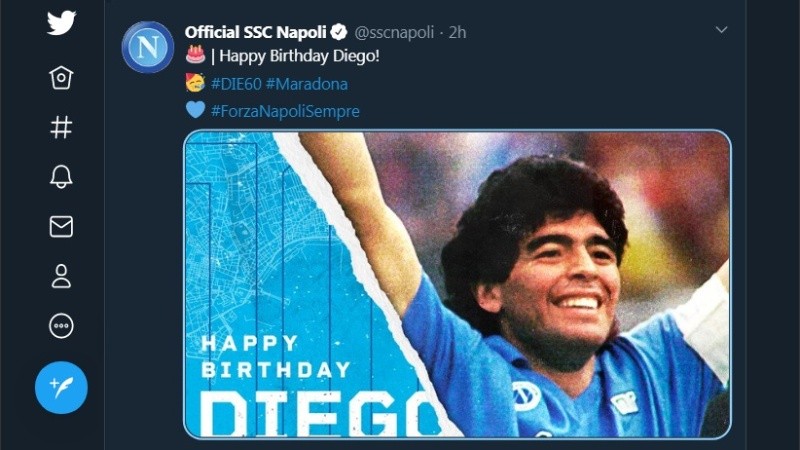This screenshot has height=450, width=800.
Task: Open the Explore hashtag icon
Action: pyautogui.click(x=61, y=127)
